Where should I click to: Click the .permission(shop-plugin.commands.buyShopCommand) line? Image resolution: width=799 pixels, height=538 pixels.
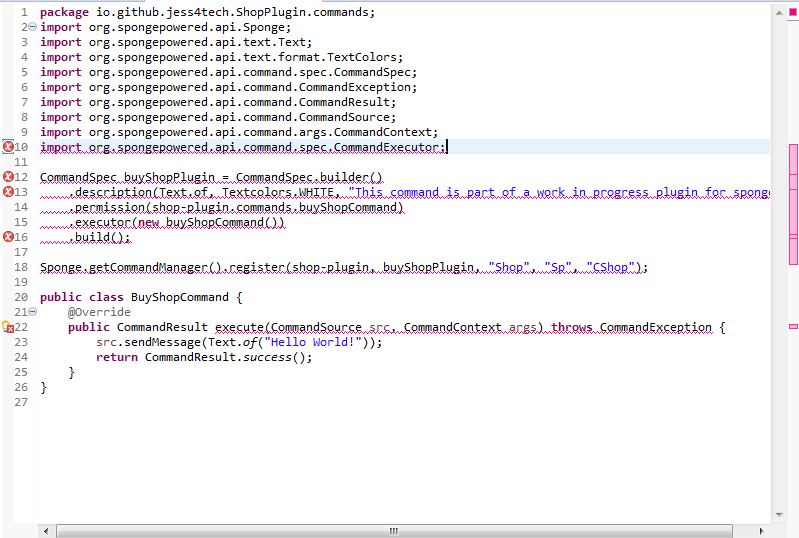(x=236, y=207)
